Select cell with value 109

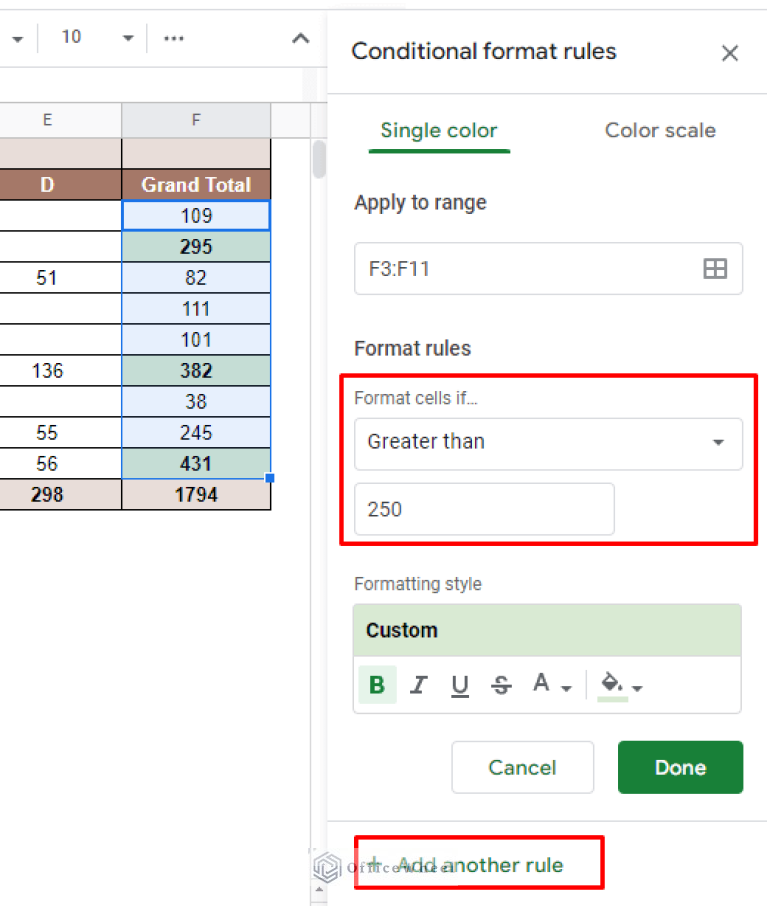click(196, 216)
